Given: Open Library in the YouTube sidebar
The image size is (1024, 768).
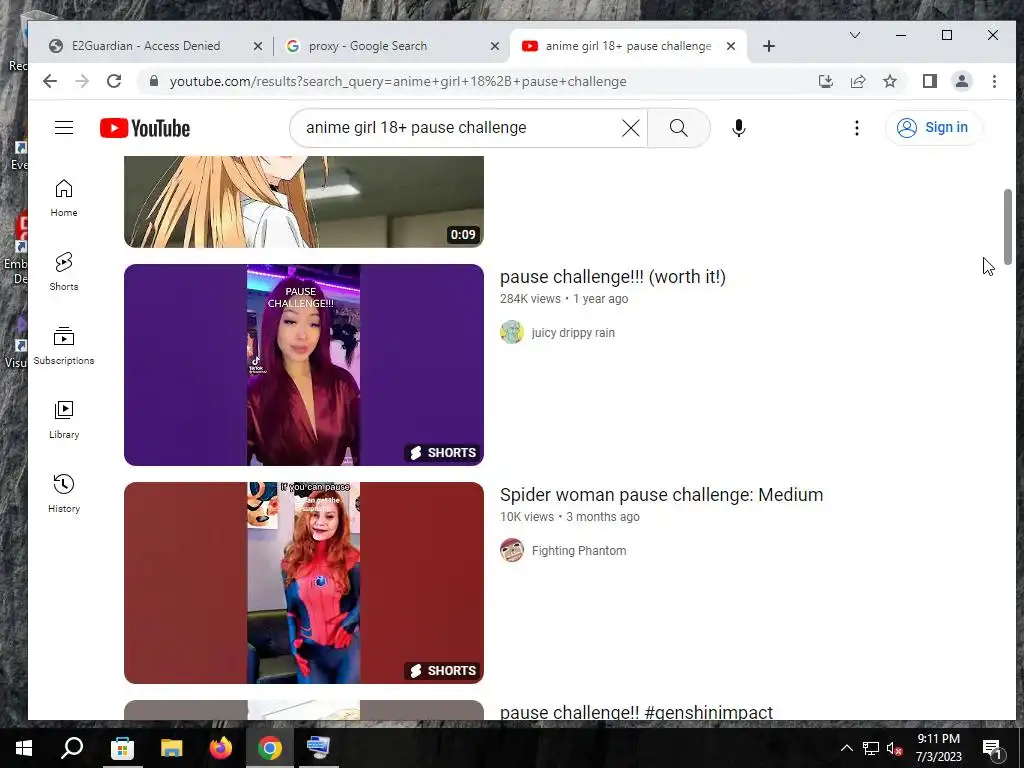Looking at the screenshot, I should tap(63, 420).
